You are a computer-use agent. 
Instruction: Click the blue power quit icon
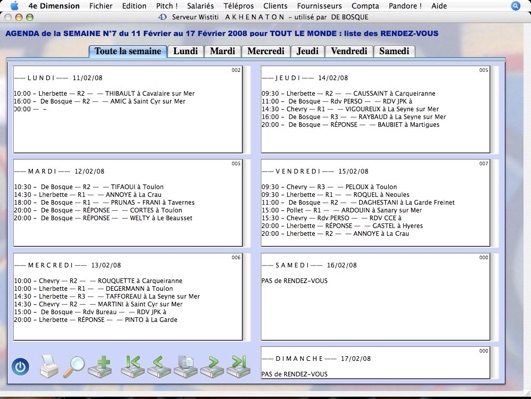[20, 367]
